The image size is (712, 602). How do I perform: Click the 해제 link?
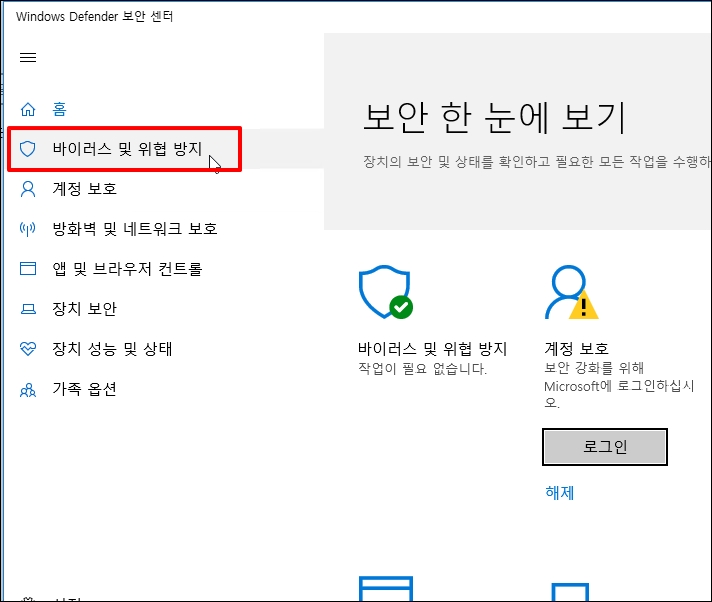[x=559, y=493]
